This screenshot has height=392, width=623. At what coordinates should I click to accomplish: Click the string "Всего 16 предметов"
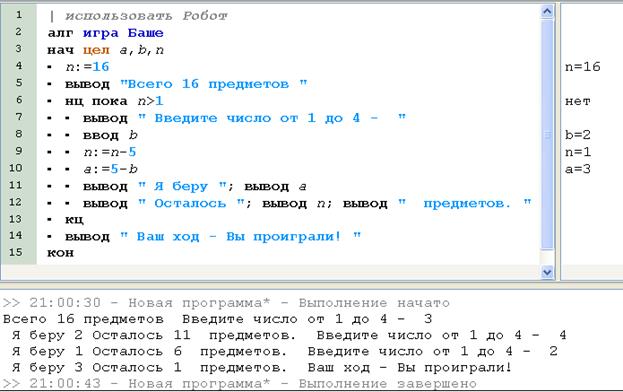point(214,84)
